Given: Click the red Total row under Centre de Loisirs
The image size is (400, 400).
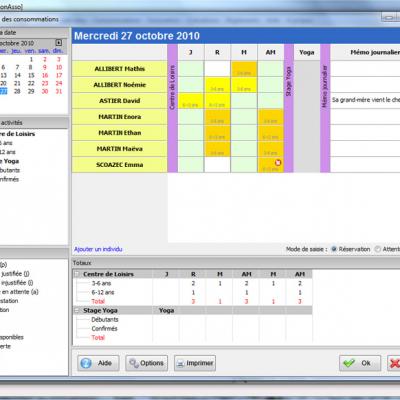Looking at the screenshot, I should pyautogui.click(x=193, y=301).
